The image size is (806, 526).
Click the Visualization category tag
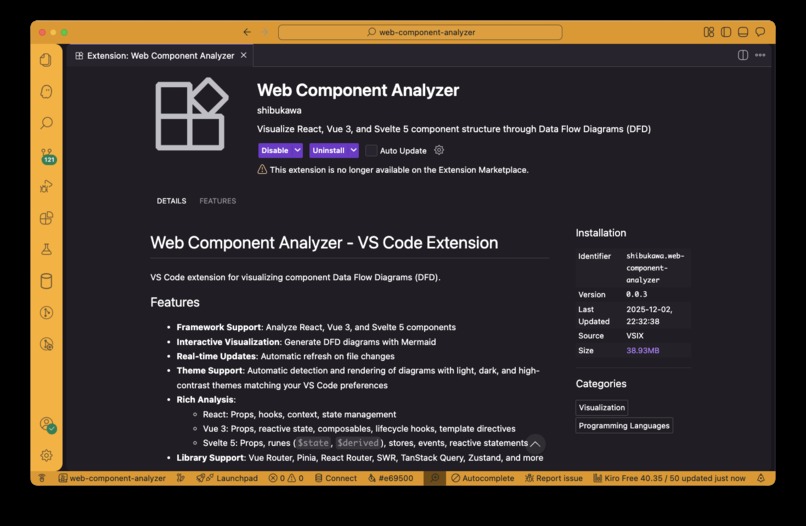coord(601,407)
